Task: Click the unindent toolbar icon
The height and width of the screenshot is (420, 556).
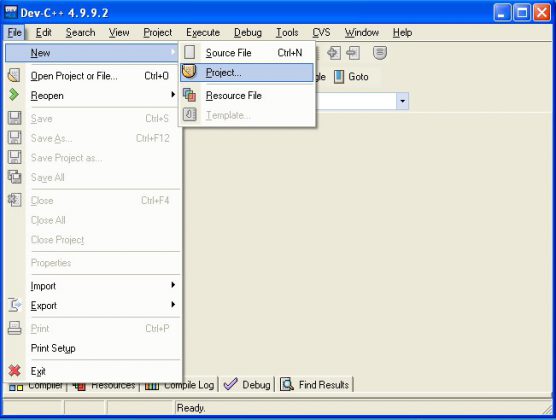Action: point(353,53)
